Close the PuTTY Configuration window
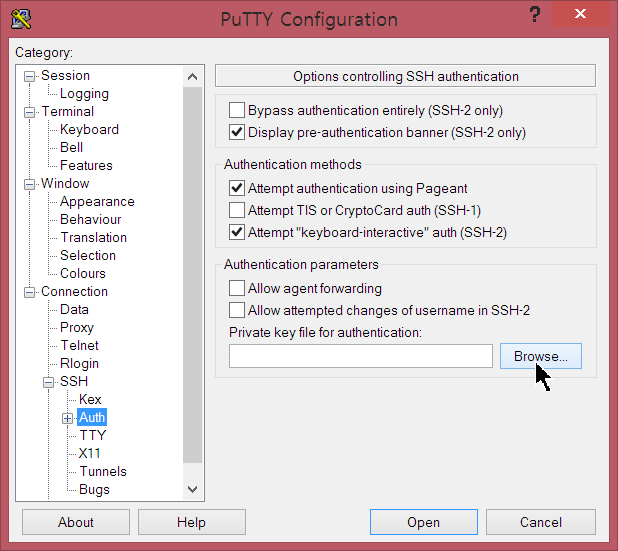The height and width of the screenshot is (551, 618). (580, 14)
